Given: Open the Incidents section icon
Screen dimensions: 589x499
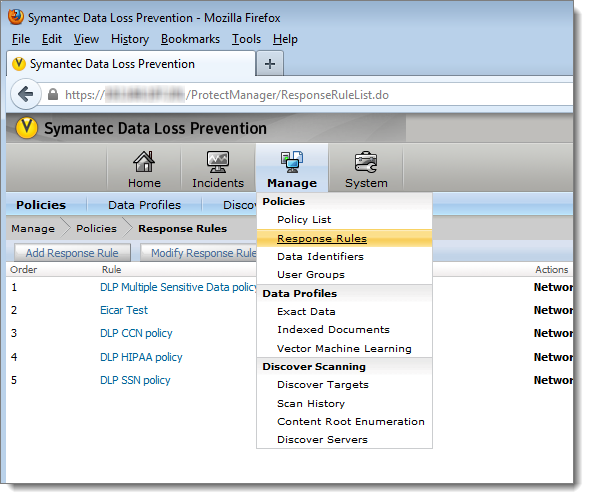Looking at the screenshot, I should (x=218, y=162).
